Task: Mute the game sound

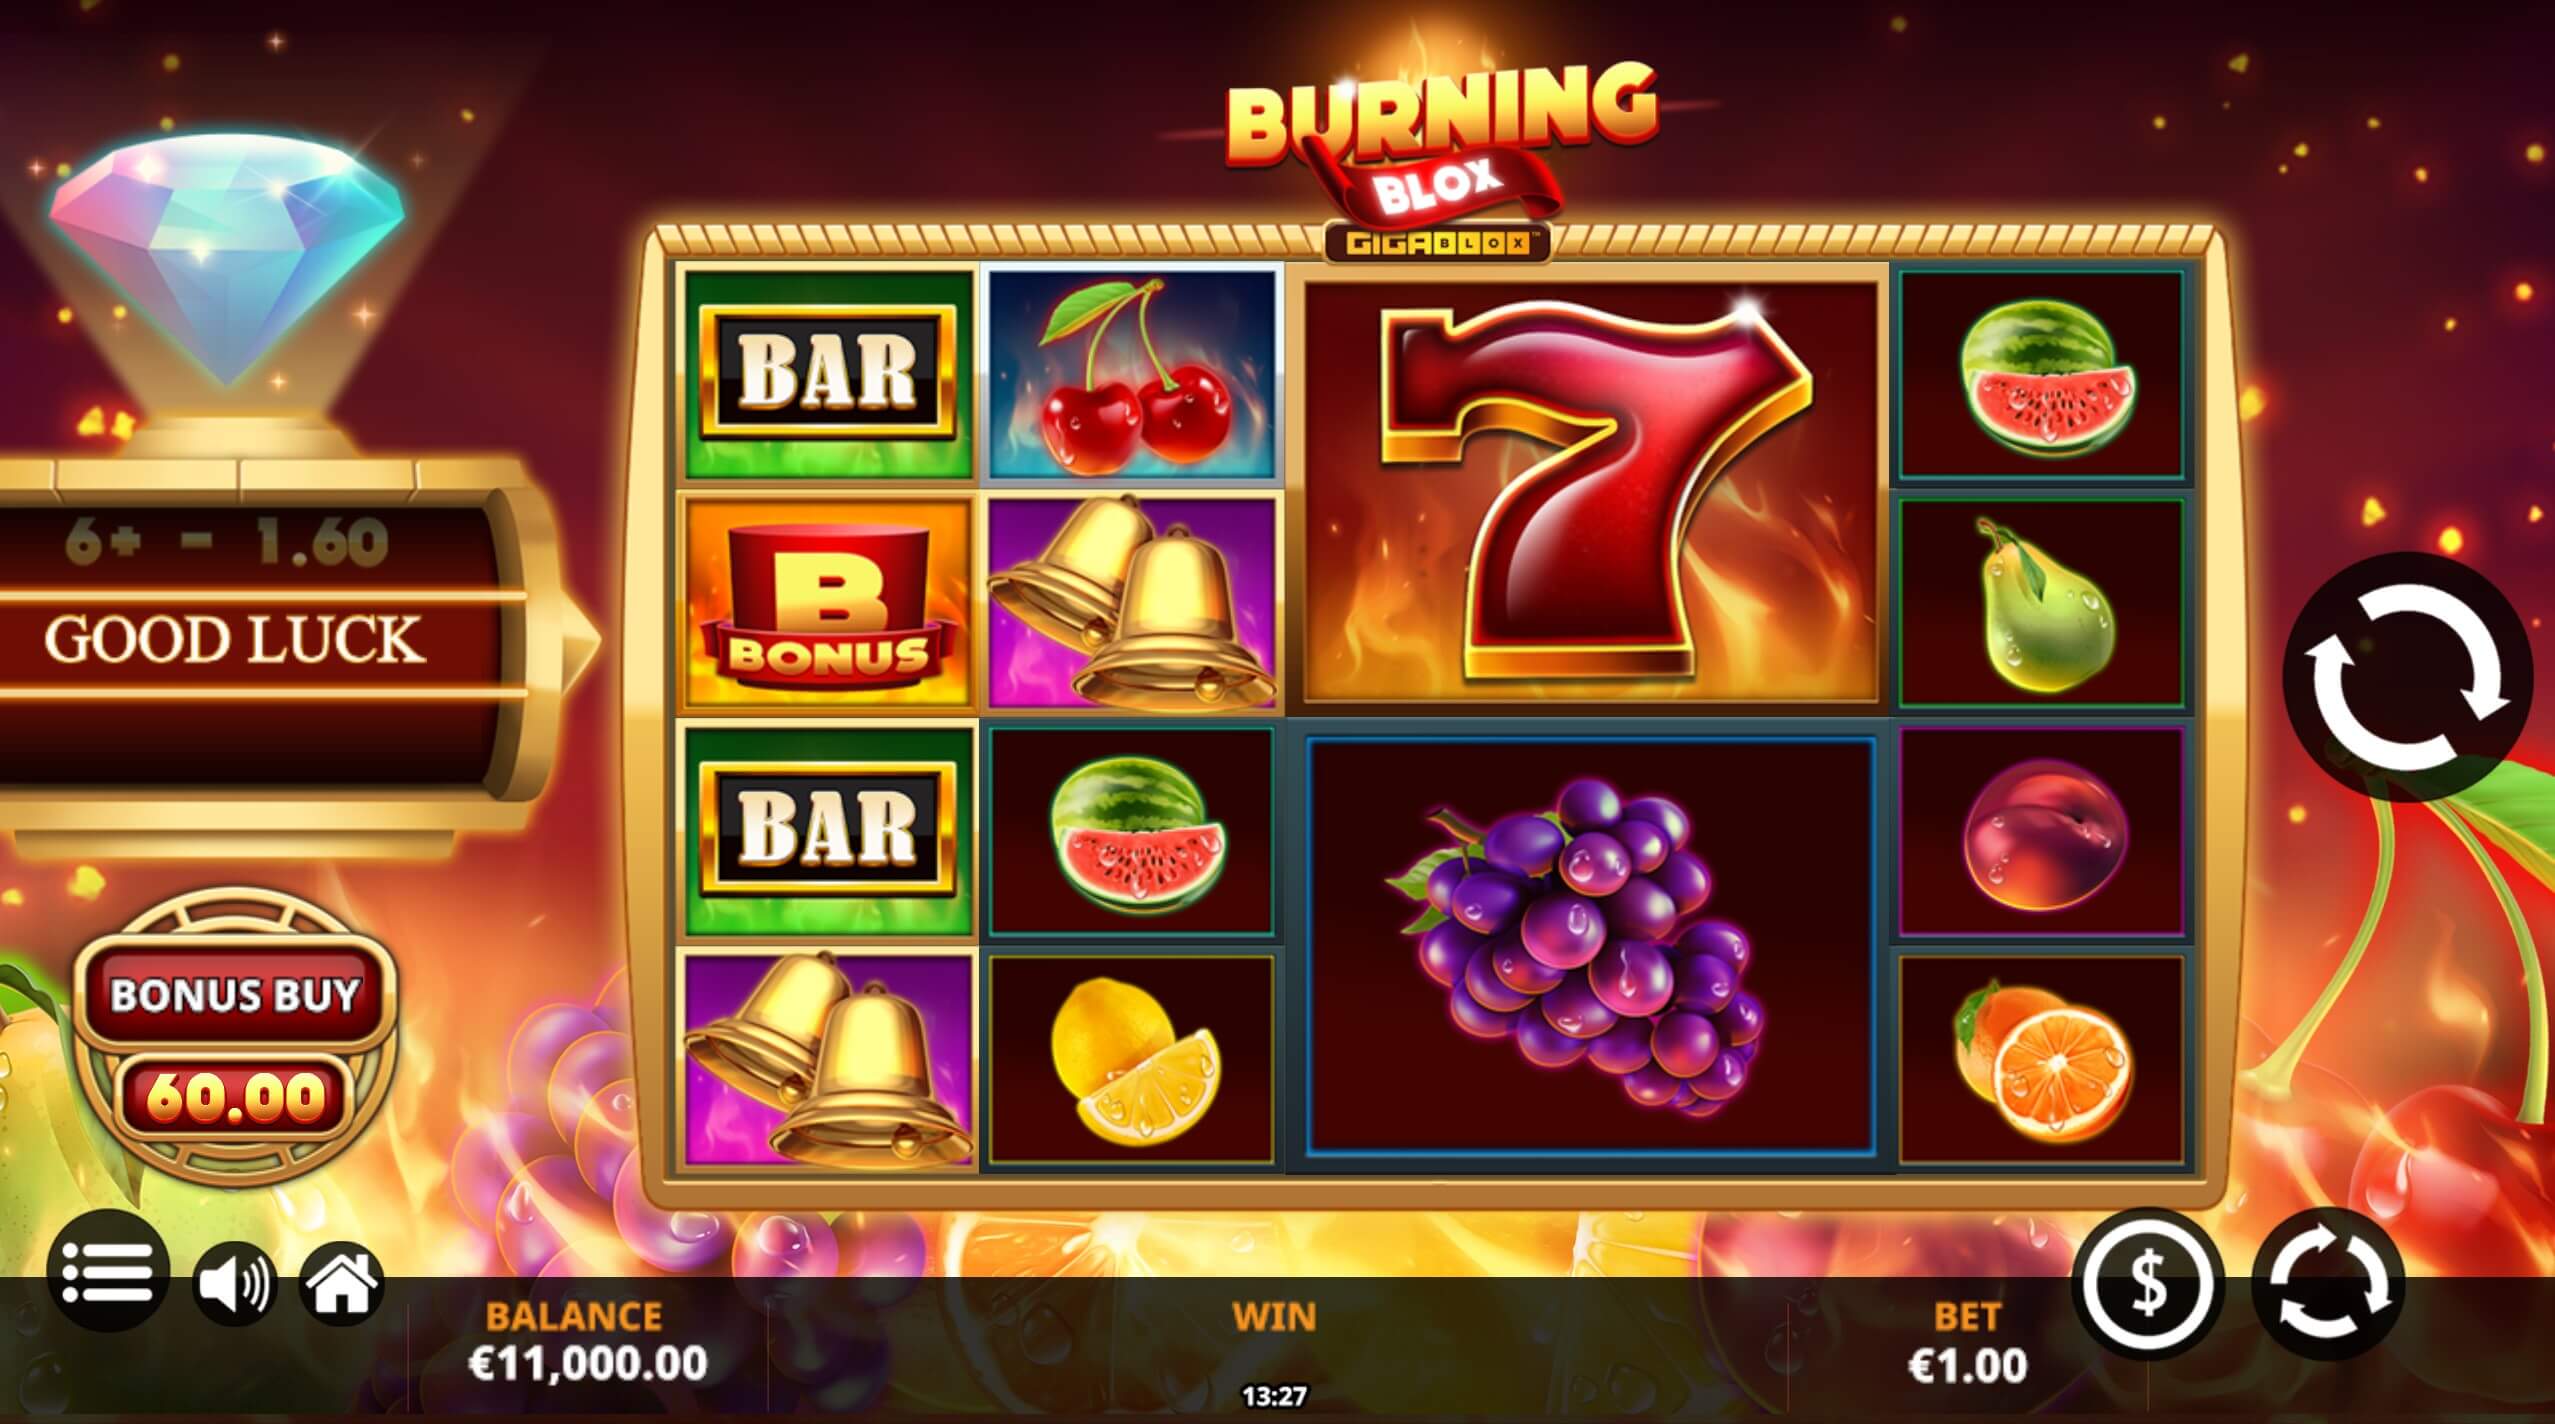Action: pos(233,1282)
